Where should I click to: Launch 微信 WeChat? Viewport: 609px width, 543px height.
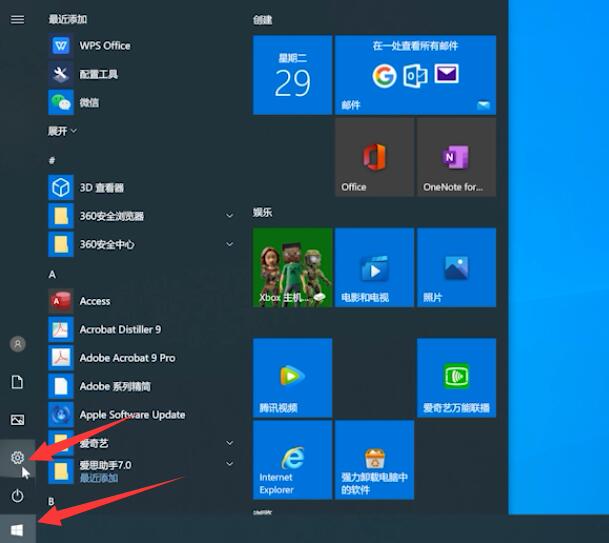point(142,103)
